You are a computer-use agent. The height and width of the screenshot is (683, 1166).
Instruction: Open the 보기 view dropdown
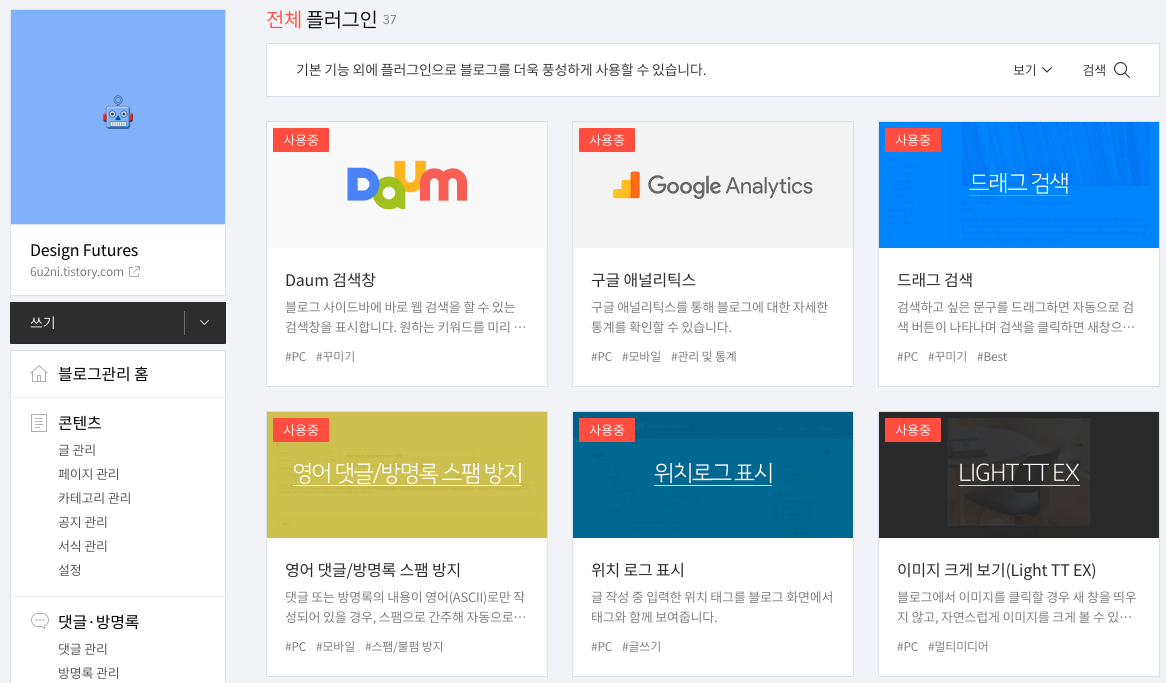tap(1032, 70)
